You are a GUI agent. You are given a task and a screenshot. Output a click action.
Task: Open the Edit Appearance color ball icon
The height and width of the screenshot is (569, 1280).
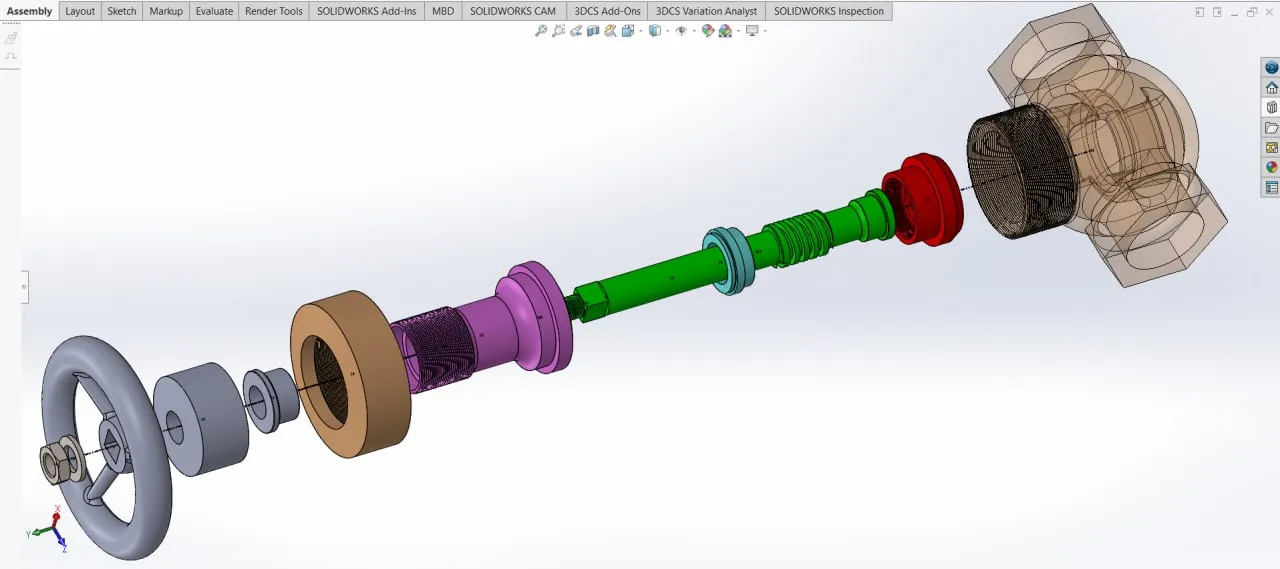(x=708, y=31)
